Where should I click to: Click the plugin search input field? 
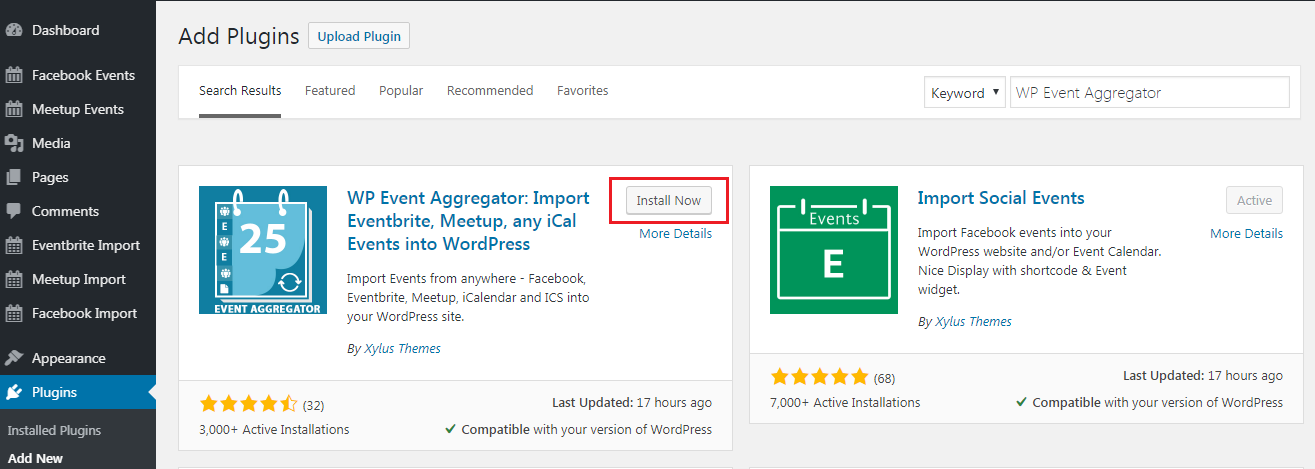(x=1150, y=92)
